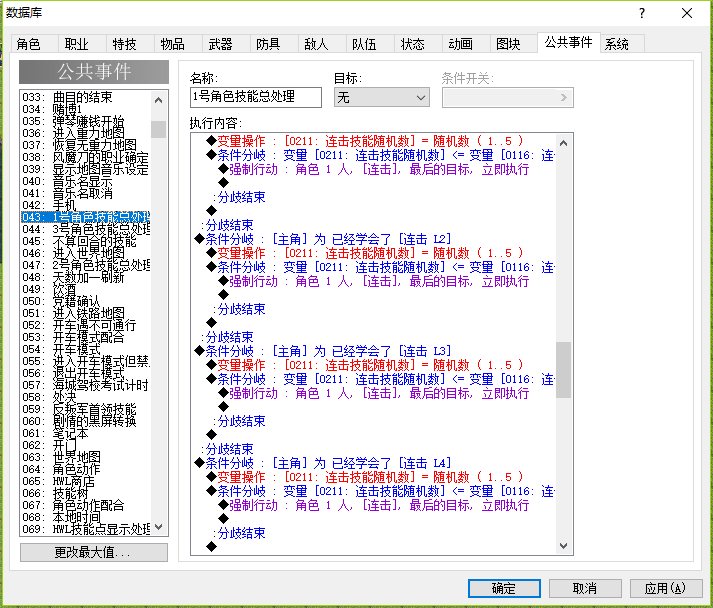Viewport: 713px width, 608px height.
Task: Select event 060: 剧情的黑屏转换
Action: [x=86, y=421]
